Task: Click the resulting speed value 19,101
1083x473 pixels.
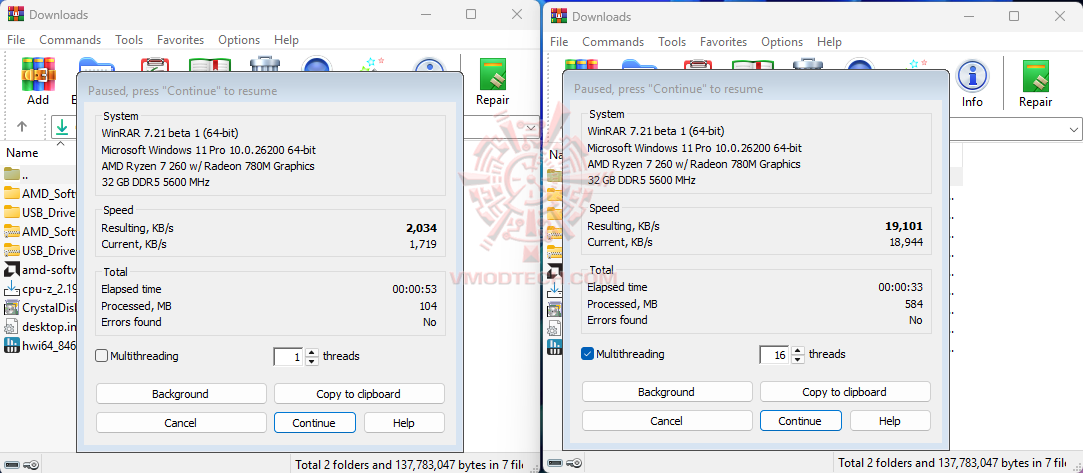Action: [x=904, y=226]
